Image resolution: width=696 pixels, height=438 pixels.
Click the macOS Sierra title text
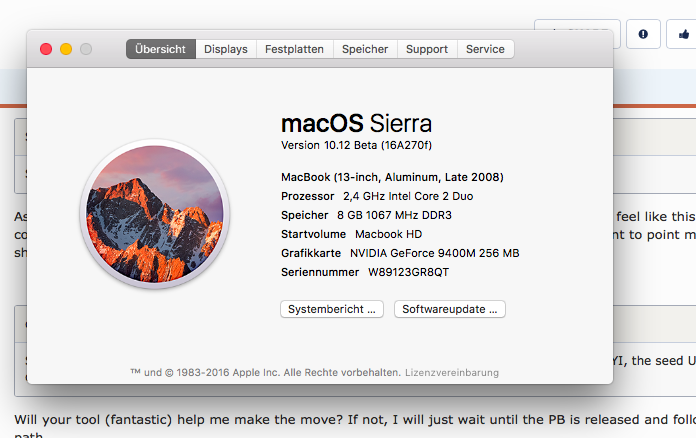pyautogui.click(x=356, y=123)
